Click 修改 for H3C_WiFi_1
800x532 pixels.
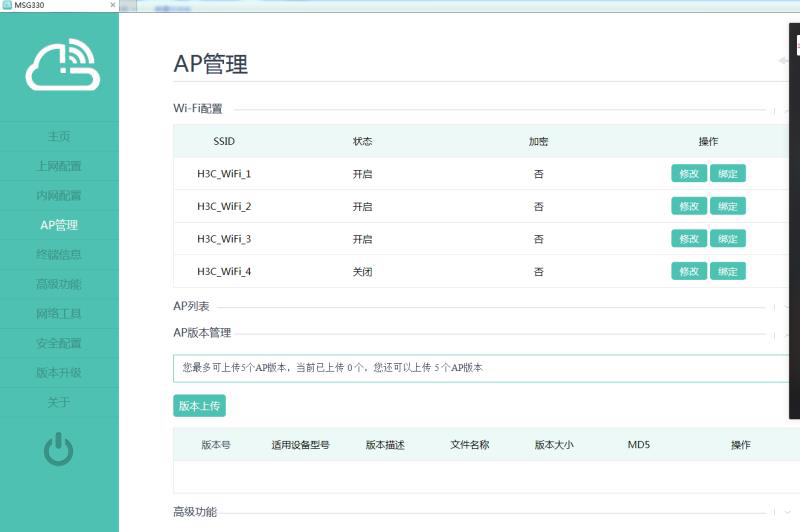pyautogui.click(x=689, y=174)
